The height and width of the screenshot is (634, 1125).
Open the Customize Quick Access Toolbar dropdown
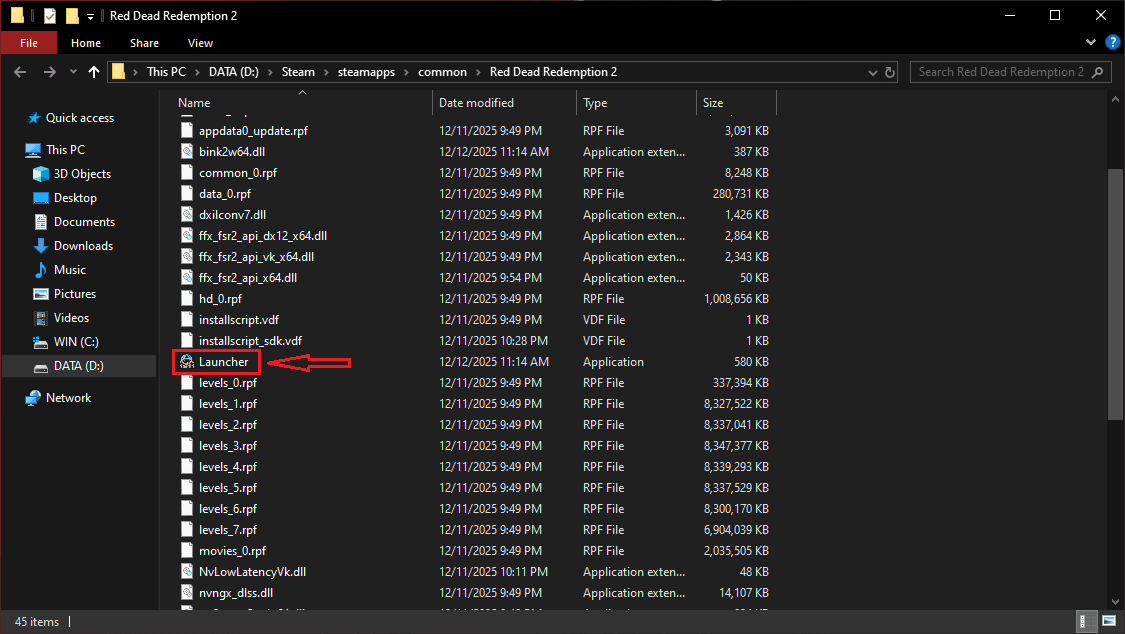[91, 16]
